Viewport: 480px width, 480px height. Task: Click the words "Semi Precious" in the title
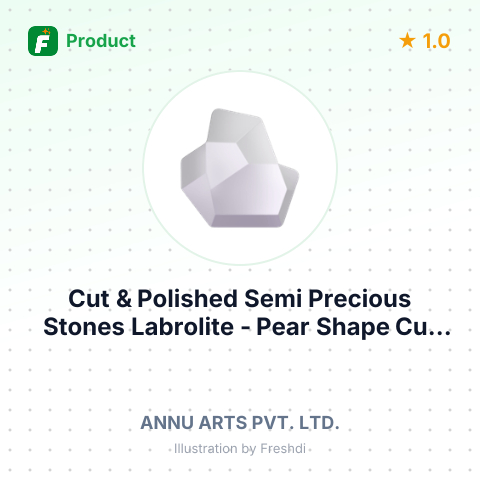[x=328, y=299]
